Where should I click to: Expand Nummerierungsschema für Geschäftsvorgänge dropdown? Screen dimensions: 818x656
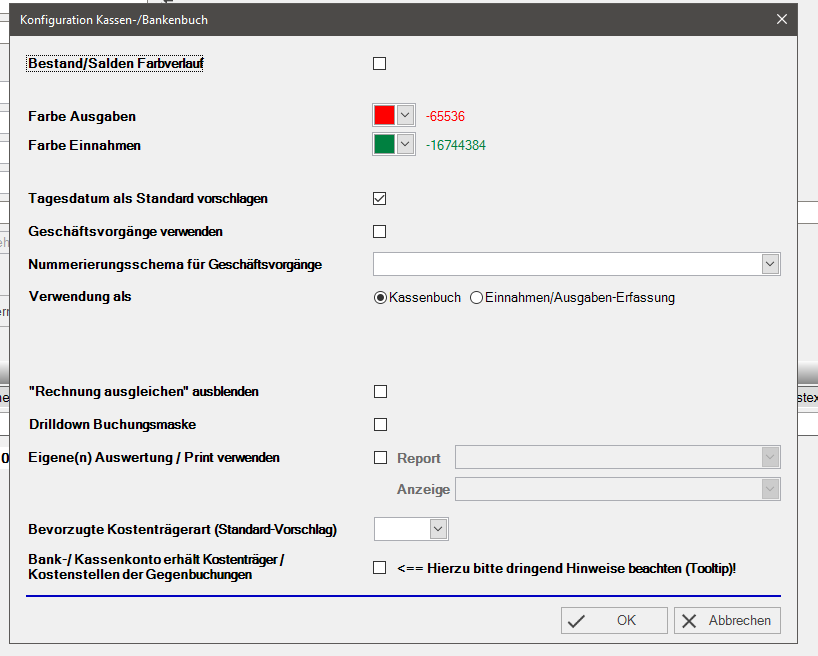[770, 264]
